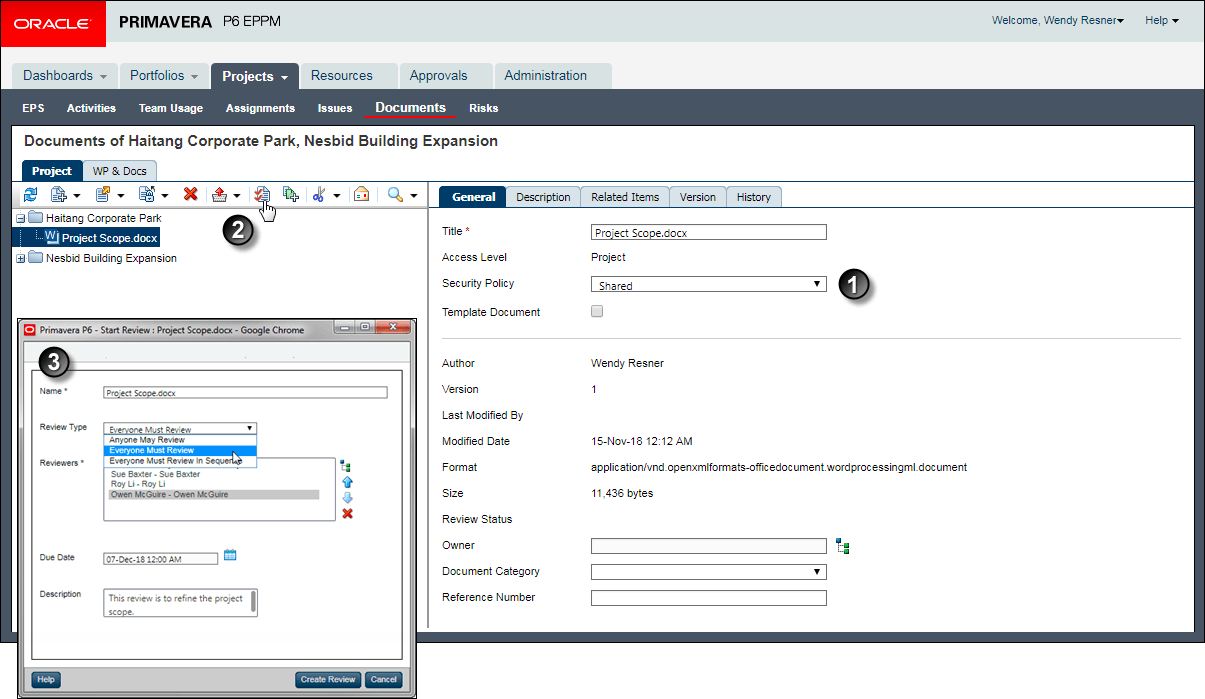Open dropdown arrow beside Download icon
The height and width of the screenshot is (699, 1205).
(x=237, y=196)
